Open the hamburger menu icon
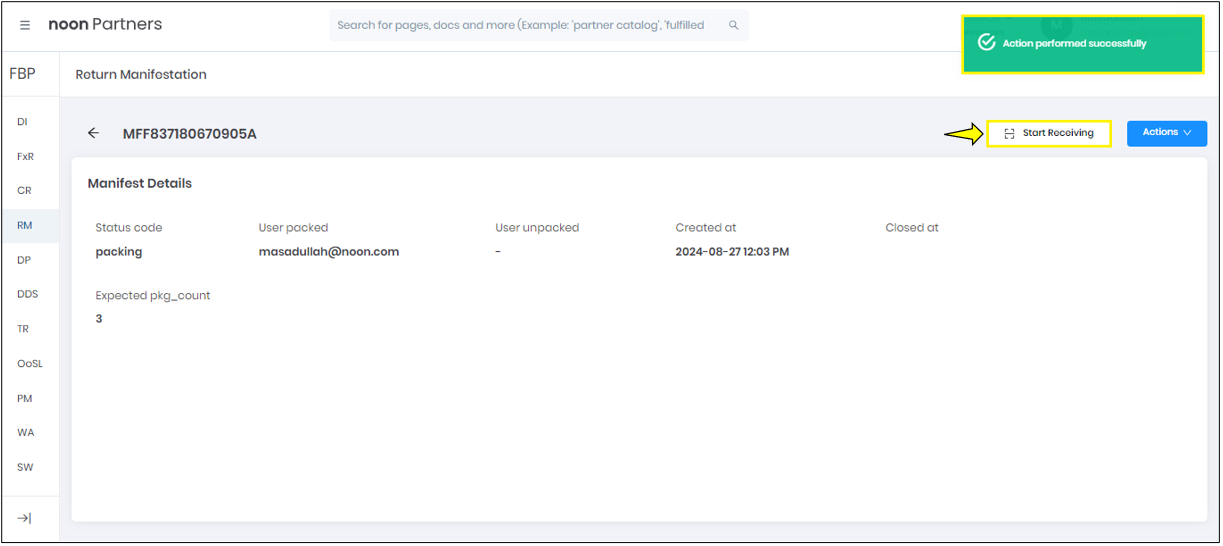 click(x=25, y=25)
